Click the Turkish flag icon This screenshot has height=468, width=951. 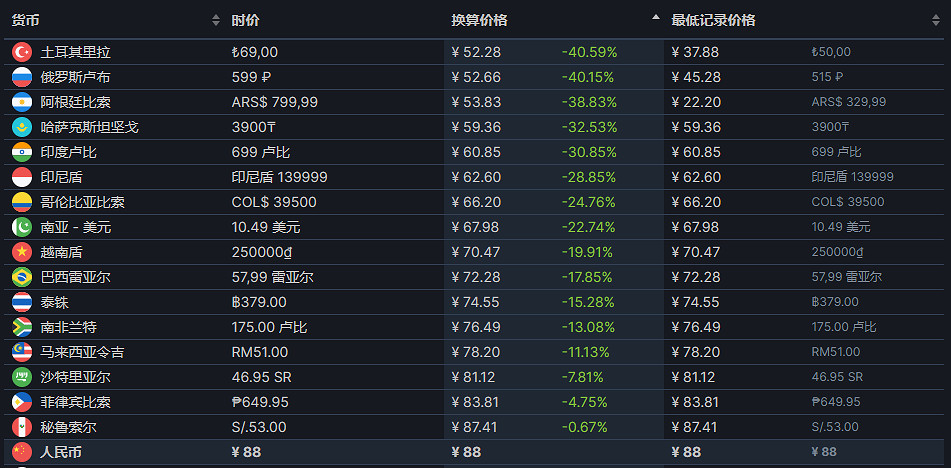tap(22, 52)
